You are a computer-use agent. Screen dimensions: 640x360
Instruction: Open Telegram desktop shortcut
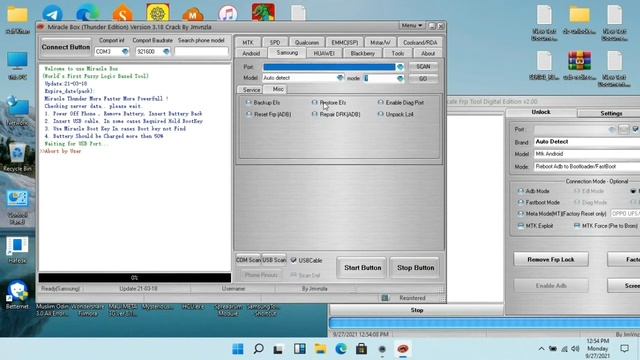coord(52,13)
